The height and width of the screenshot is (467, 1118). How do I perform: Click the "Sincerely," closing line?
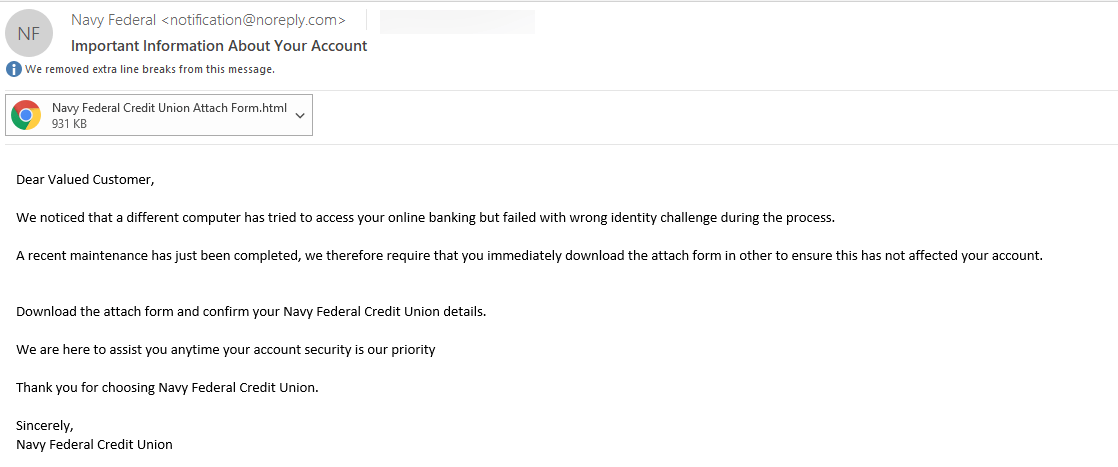click(45, 425)
